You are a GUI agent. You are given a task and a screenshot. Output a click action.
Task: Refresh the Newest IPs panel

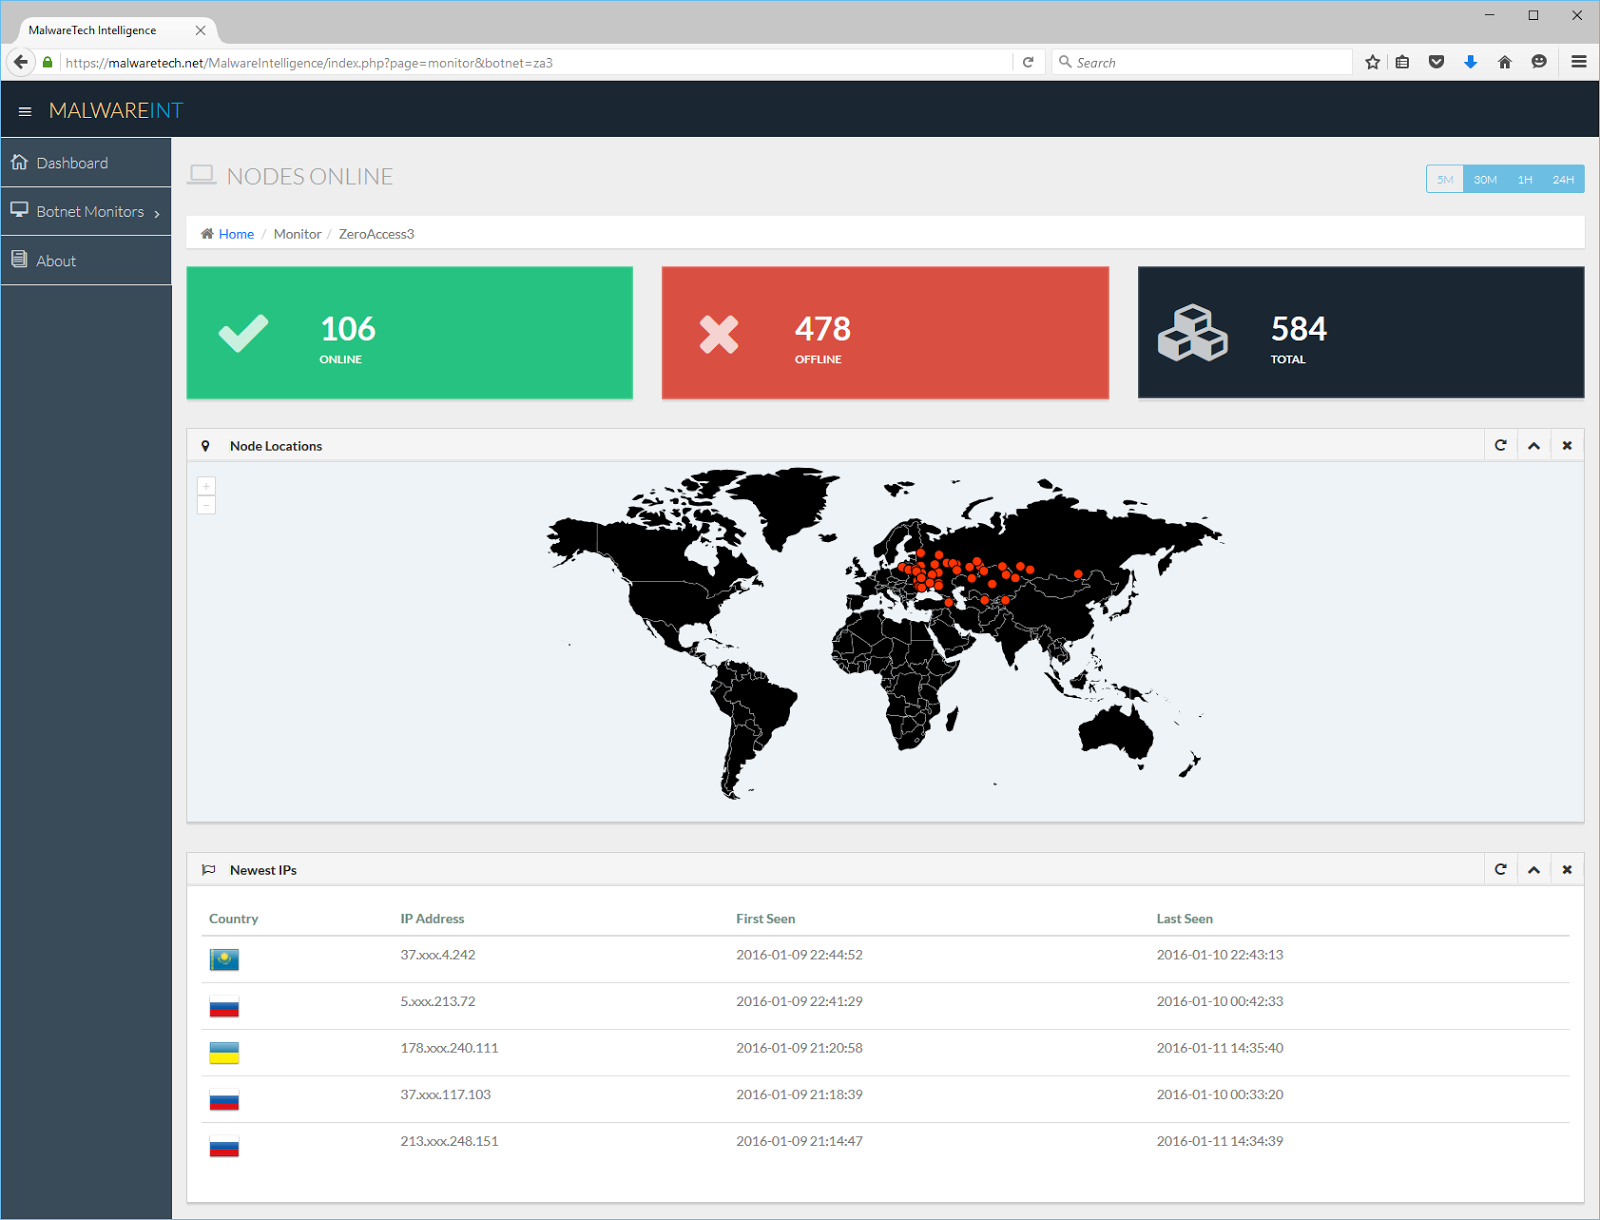pyautogui.click(x=1500, y=870)
